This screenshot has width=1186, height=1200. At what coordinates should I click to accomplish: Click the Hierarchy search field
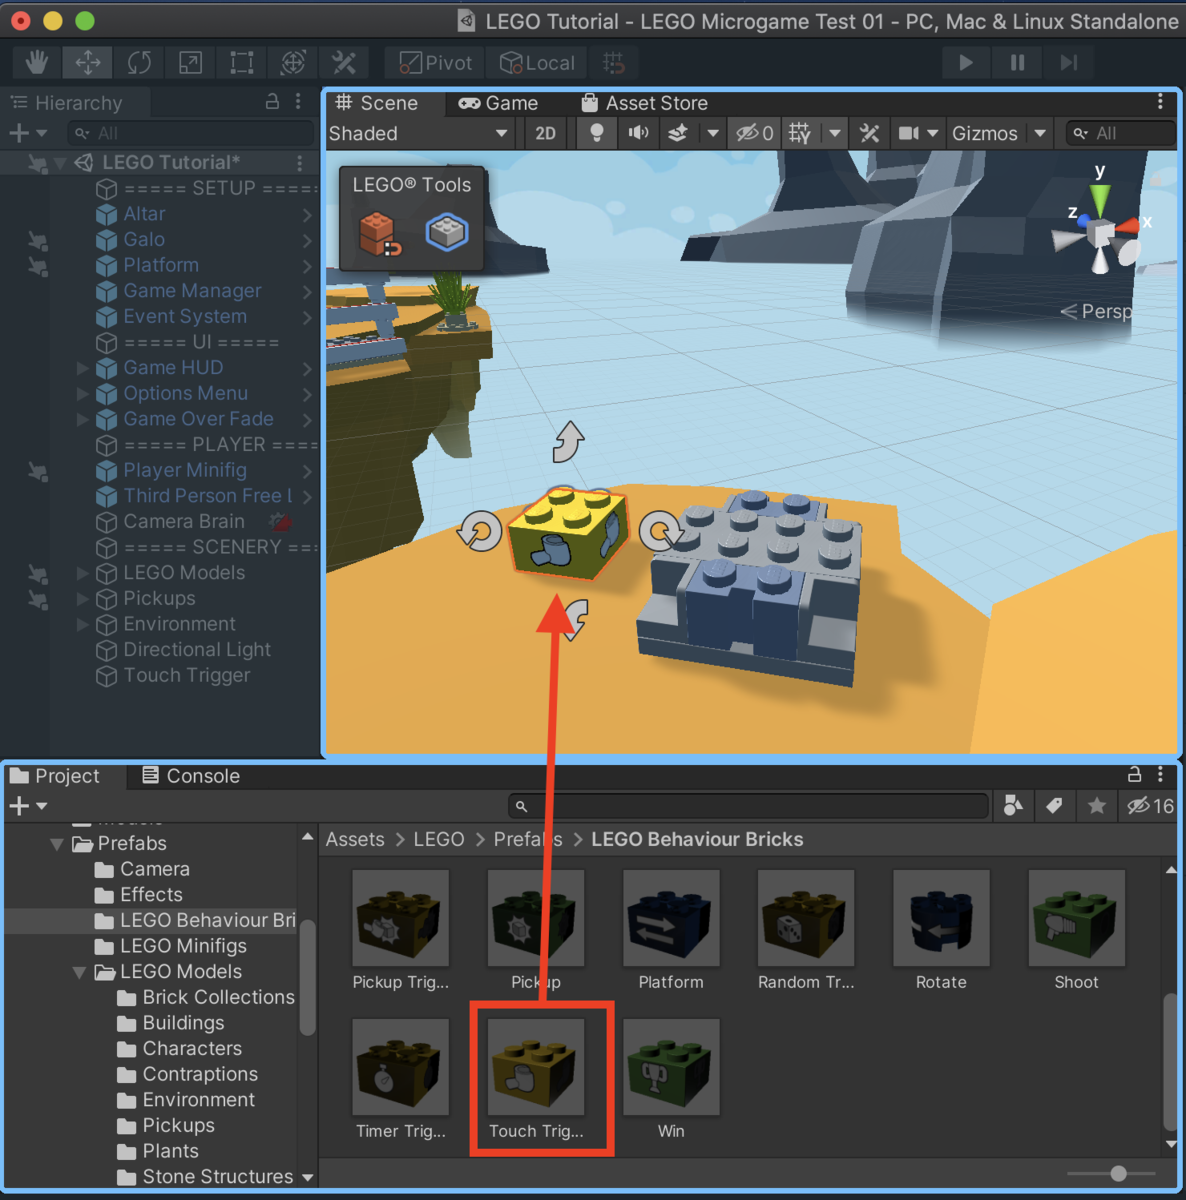point(191,133)
